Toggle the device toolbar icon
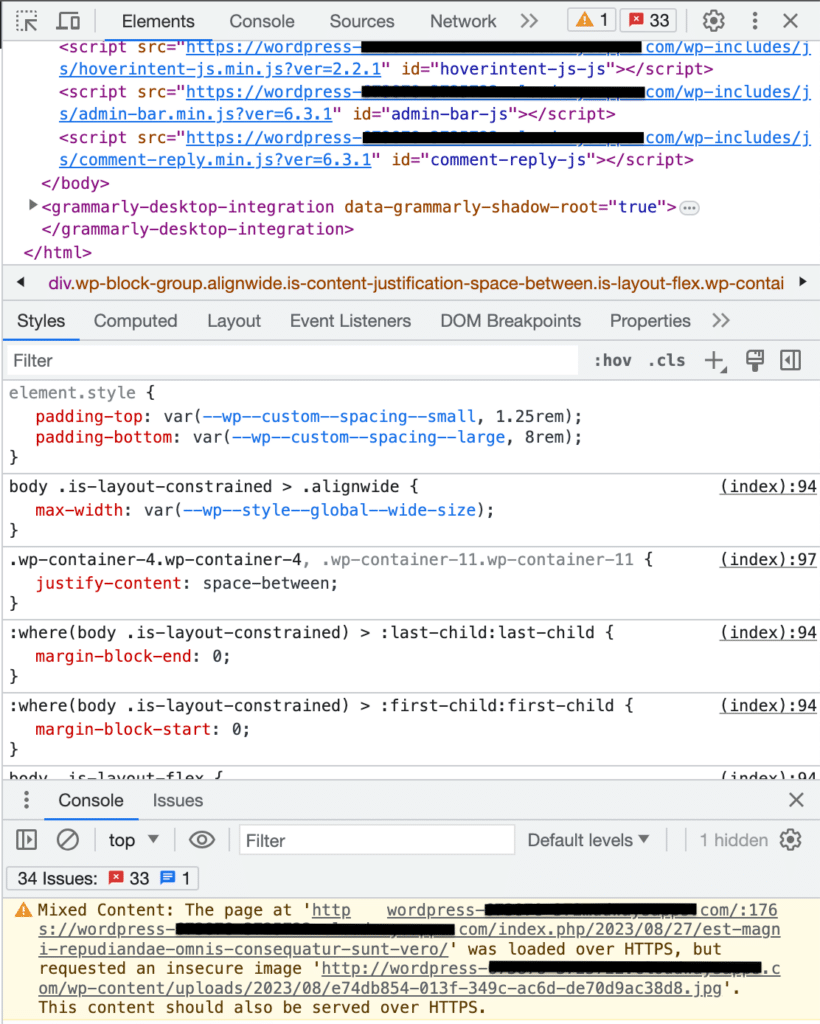Viewport: 820px width, 1024px height. click(68, 21)
